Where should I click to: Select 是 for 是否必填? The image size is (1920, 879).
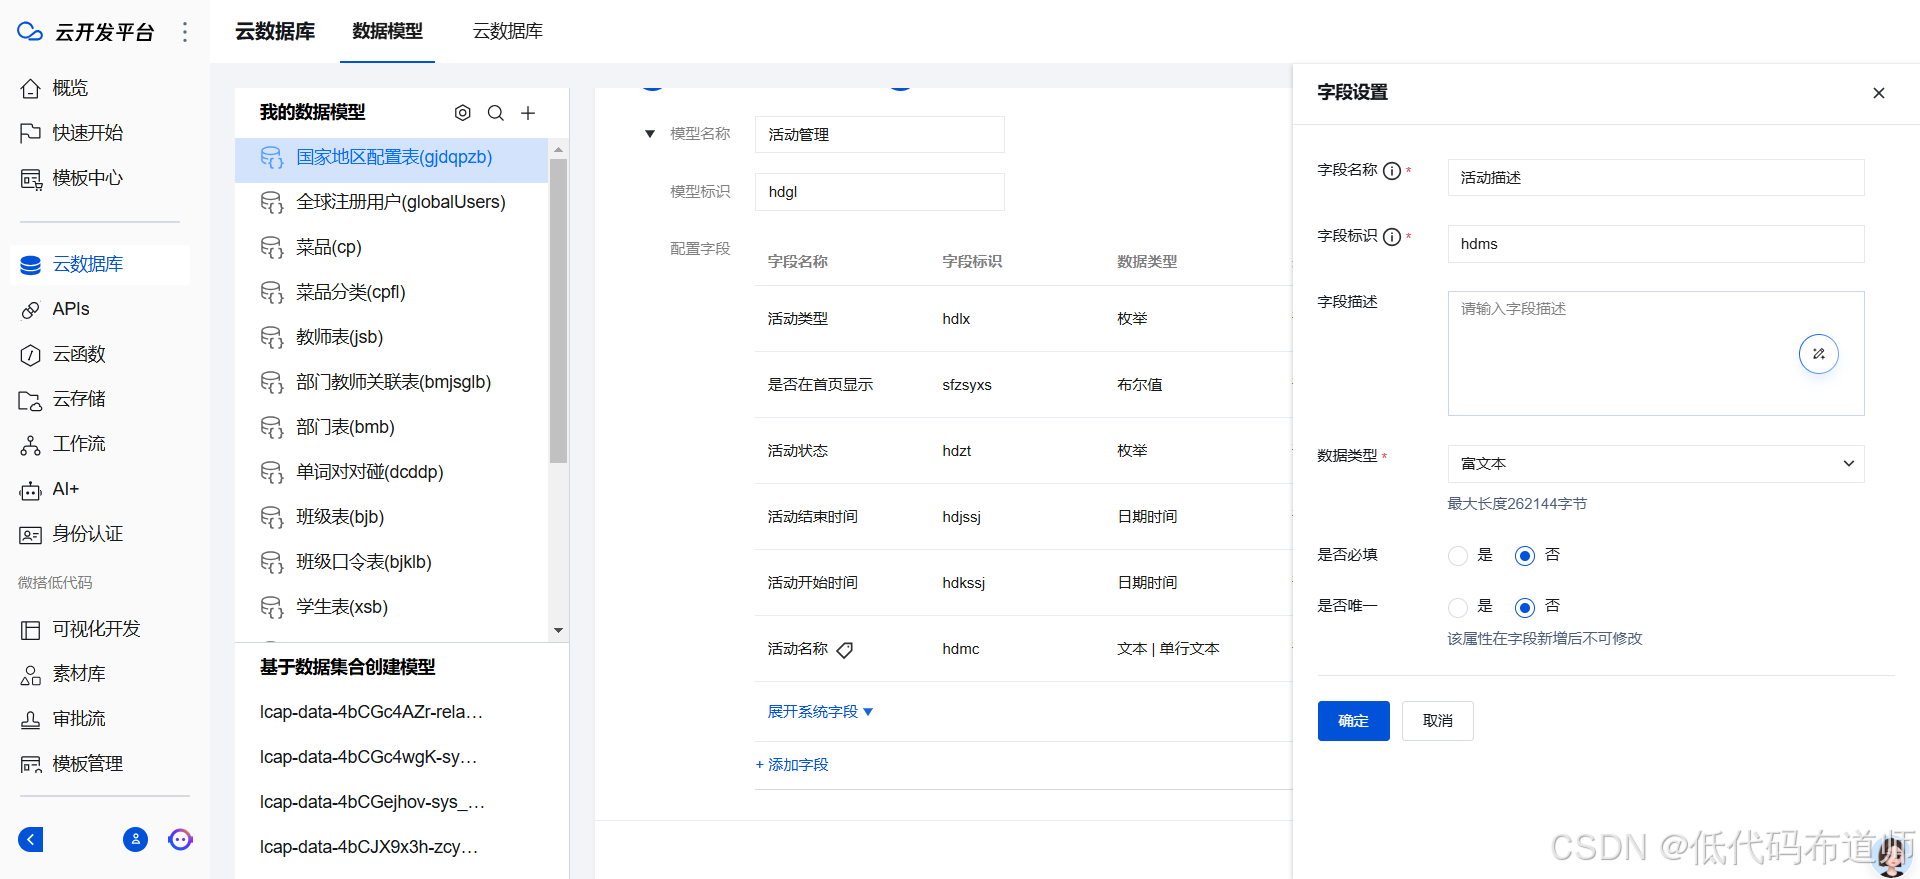click(x=1458, y=556)
